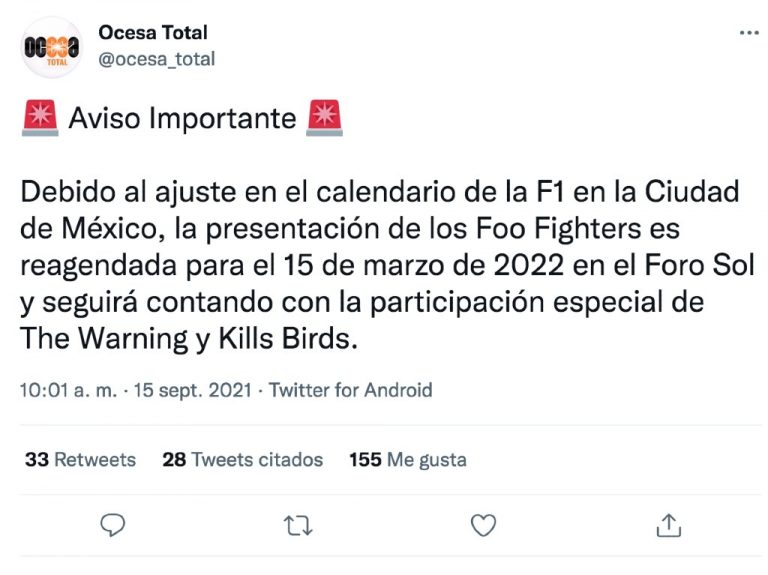The width and height of the screenshot is (768, 575).
Task: Click the right red siren emoji
Action: (324, 118)
